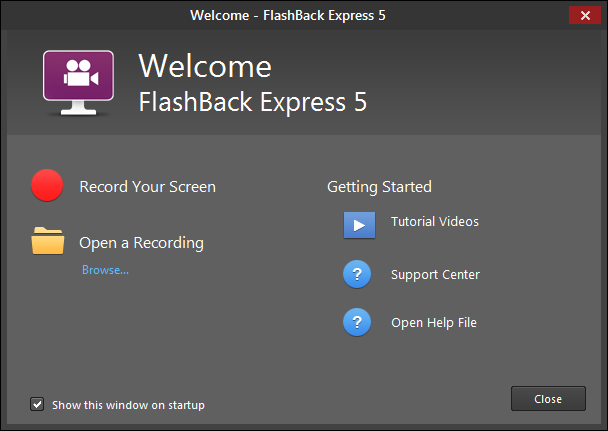
Task: Go to the Support Center text link
Action: click(435, 275)
